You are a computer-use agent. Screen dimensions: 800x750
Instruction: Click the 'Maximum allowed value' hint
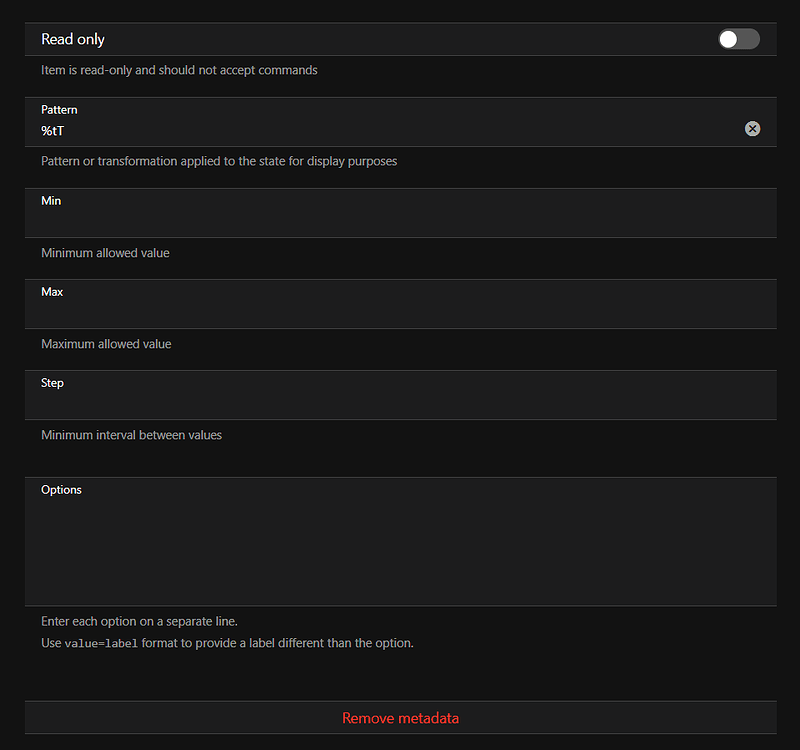point(106,344)
